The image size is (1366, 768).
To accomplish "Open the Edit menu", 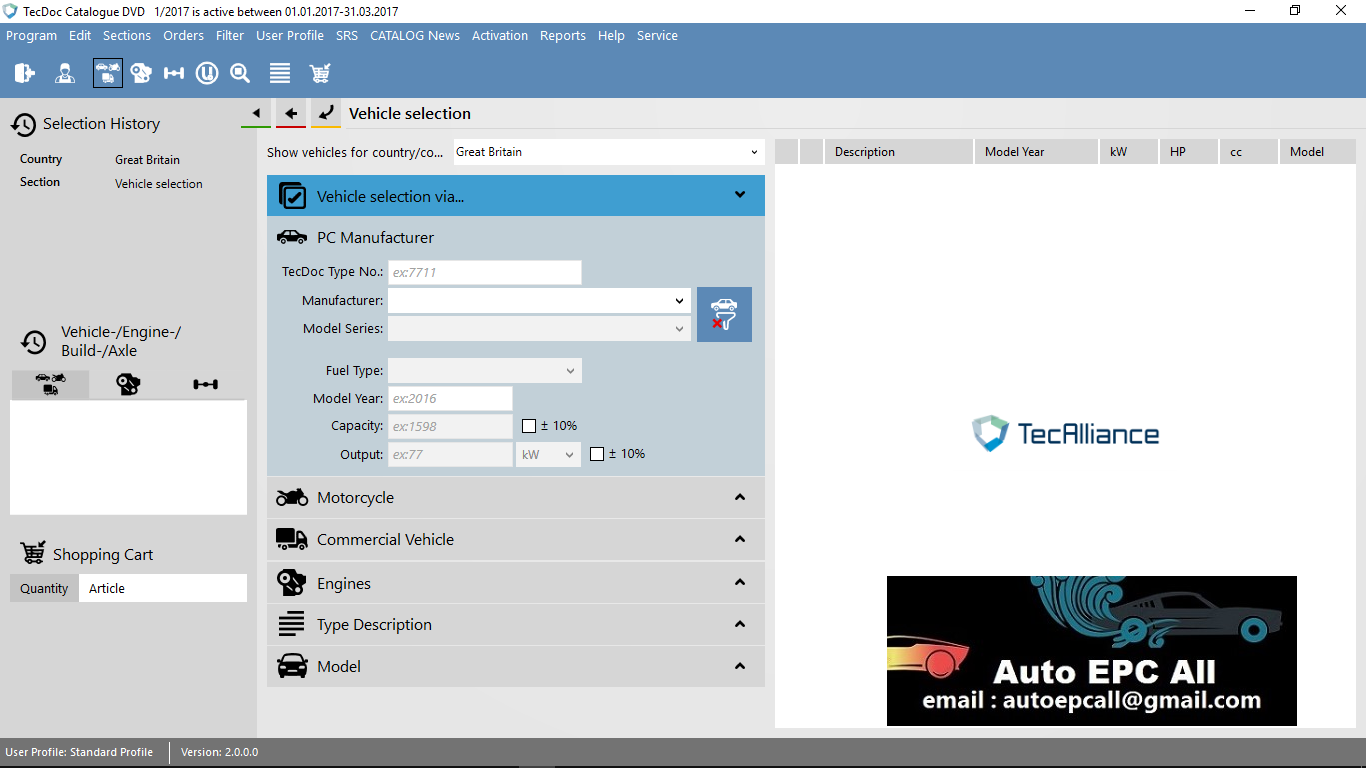I will (x=80, y=35).
